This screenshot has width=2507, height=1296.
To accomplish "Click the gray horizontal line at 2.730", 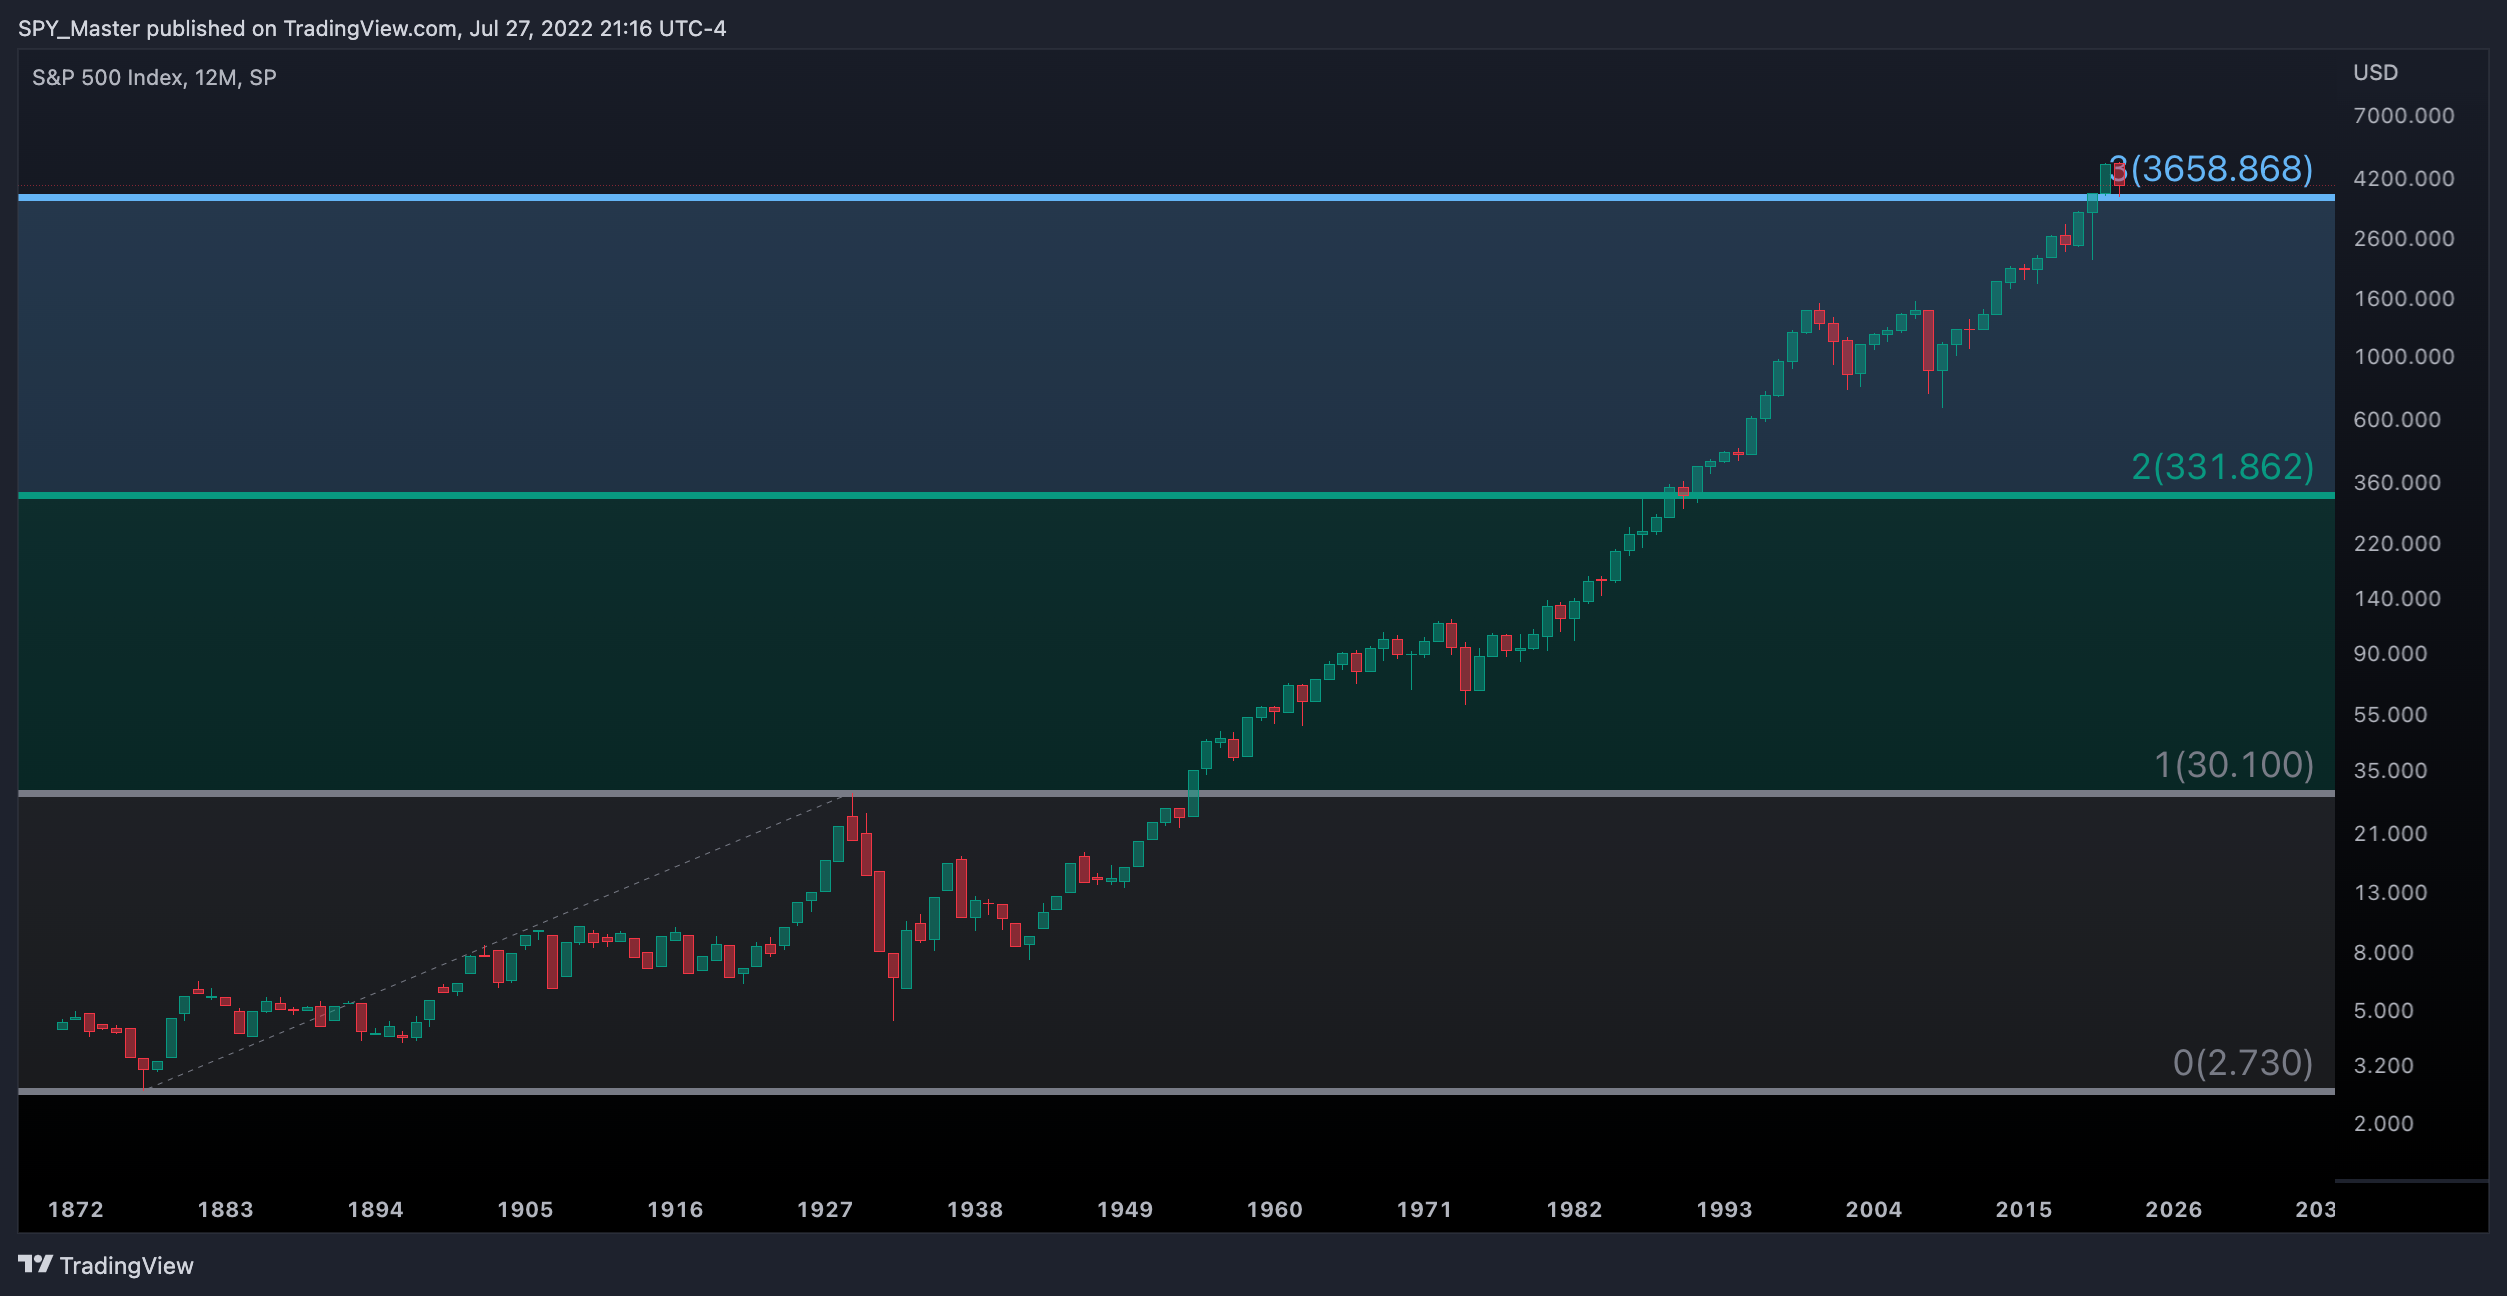I will click(1176, 1091).
